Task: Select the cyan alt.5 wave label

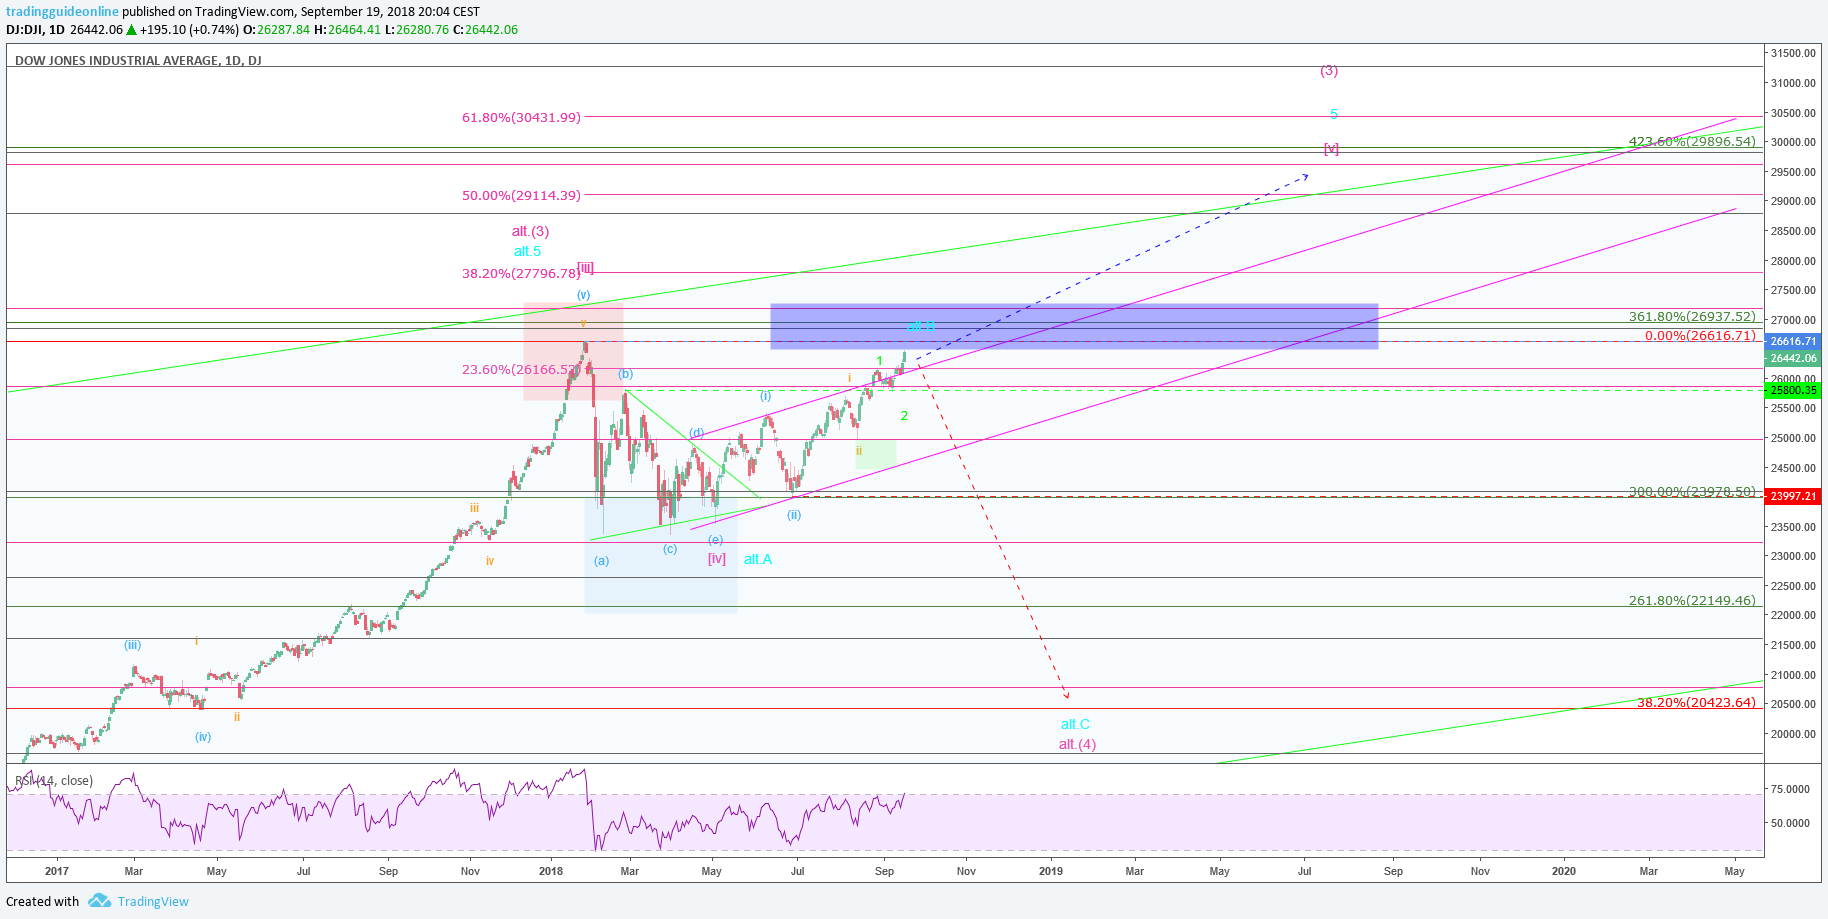Action: [527, 251]
